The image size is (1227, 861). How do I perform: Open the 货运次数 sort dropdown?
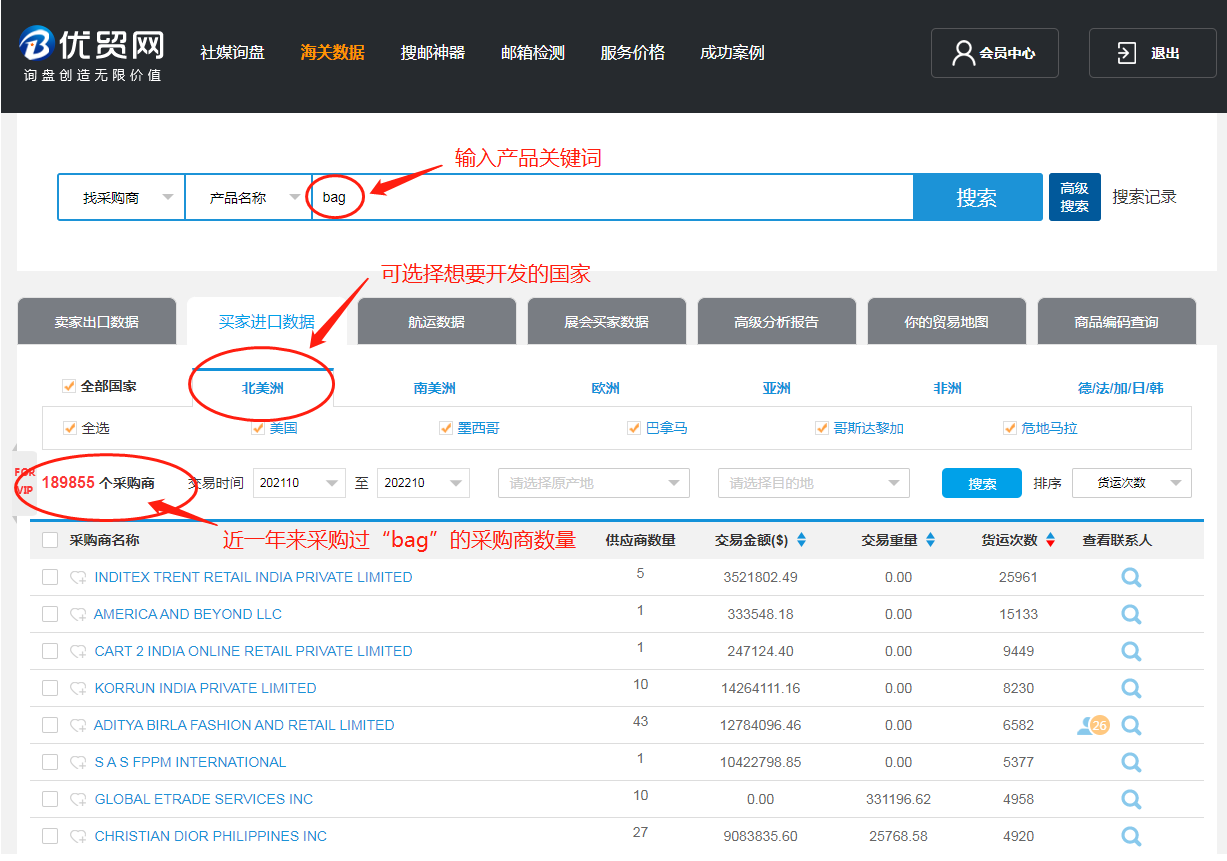pyautogui.click(x=1132, y=483)
